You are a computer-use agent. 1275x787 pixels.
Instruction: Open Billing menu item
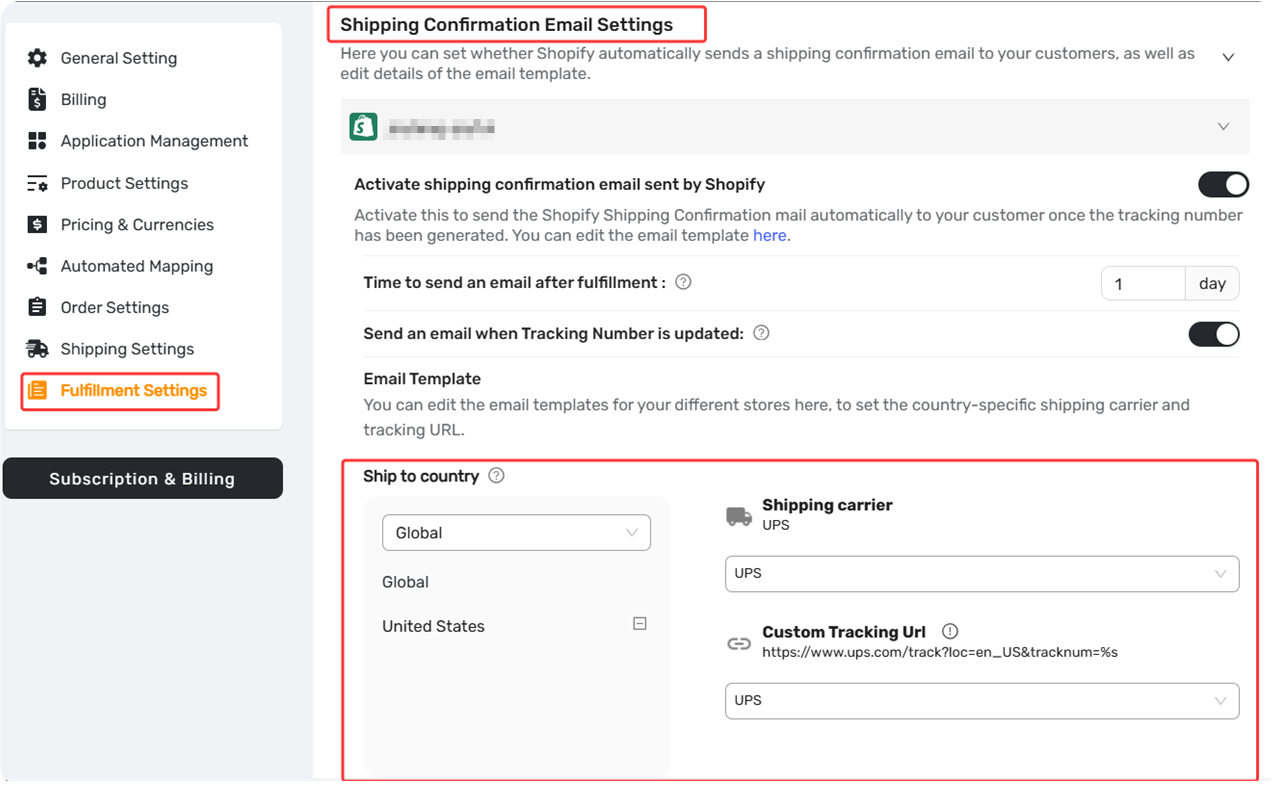[x=83, y=99]
